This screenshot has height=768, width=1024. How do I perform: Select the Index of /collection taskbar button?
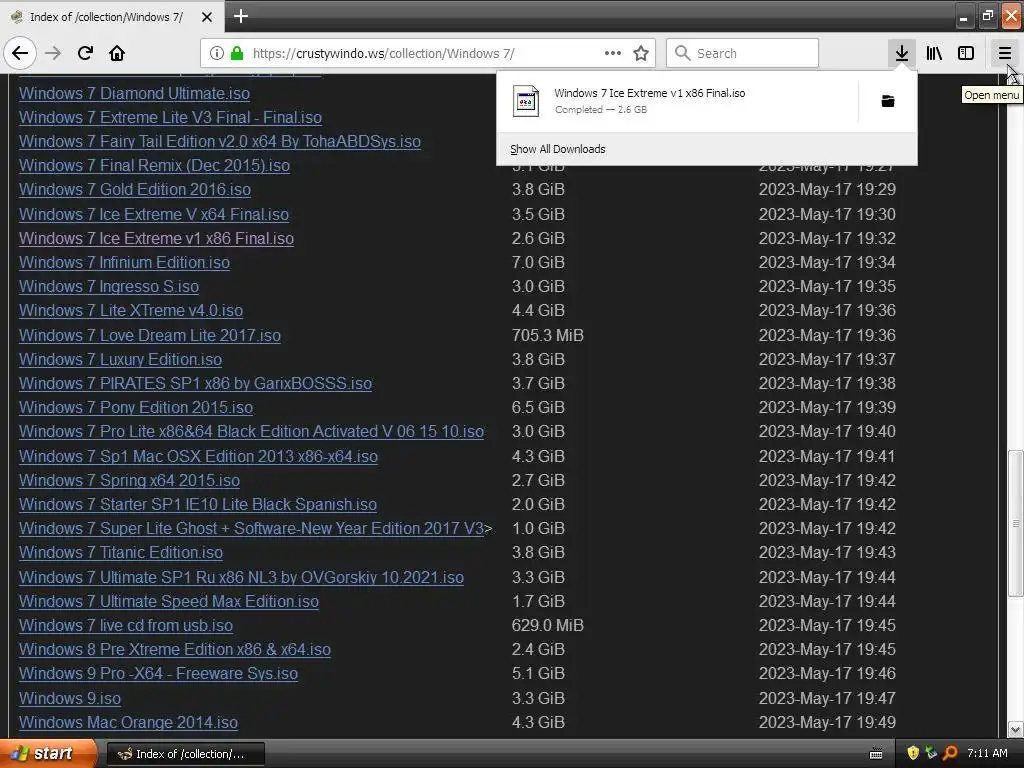coord(185,754)
